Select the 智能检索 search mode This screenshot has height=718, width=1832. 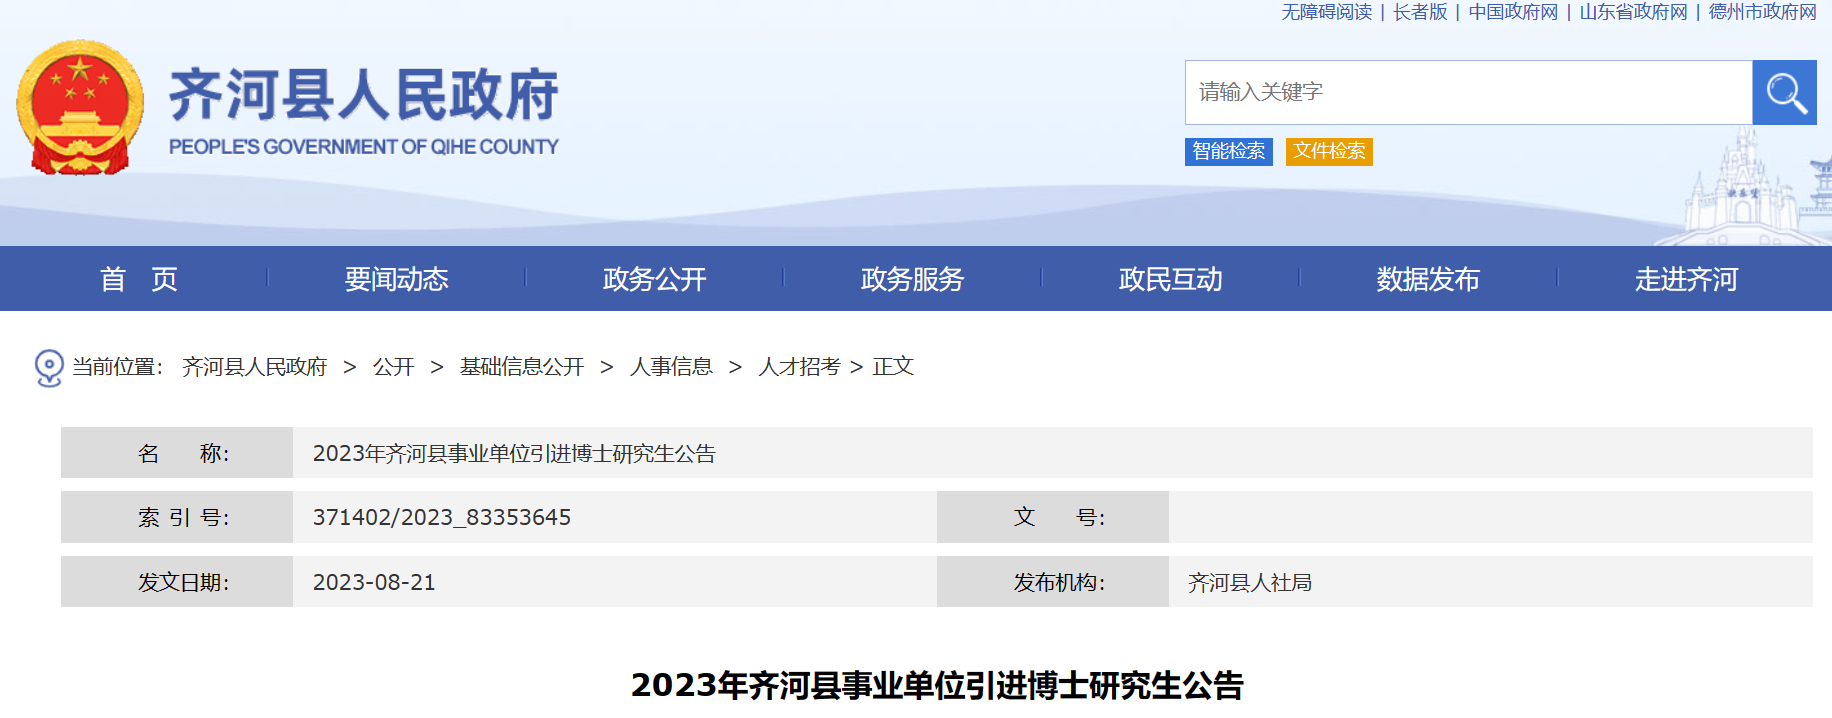coord(1229,151)
